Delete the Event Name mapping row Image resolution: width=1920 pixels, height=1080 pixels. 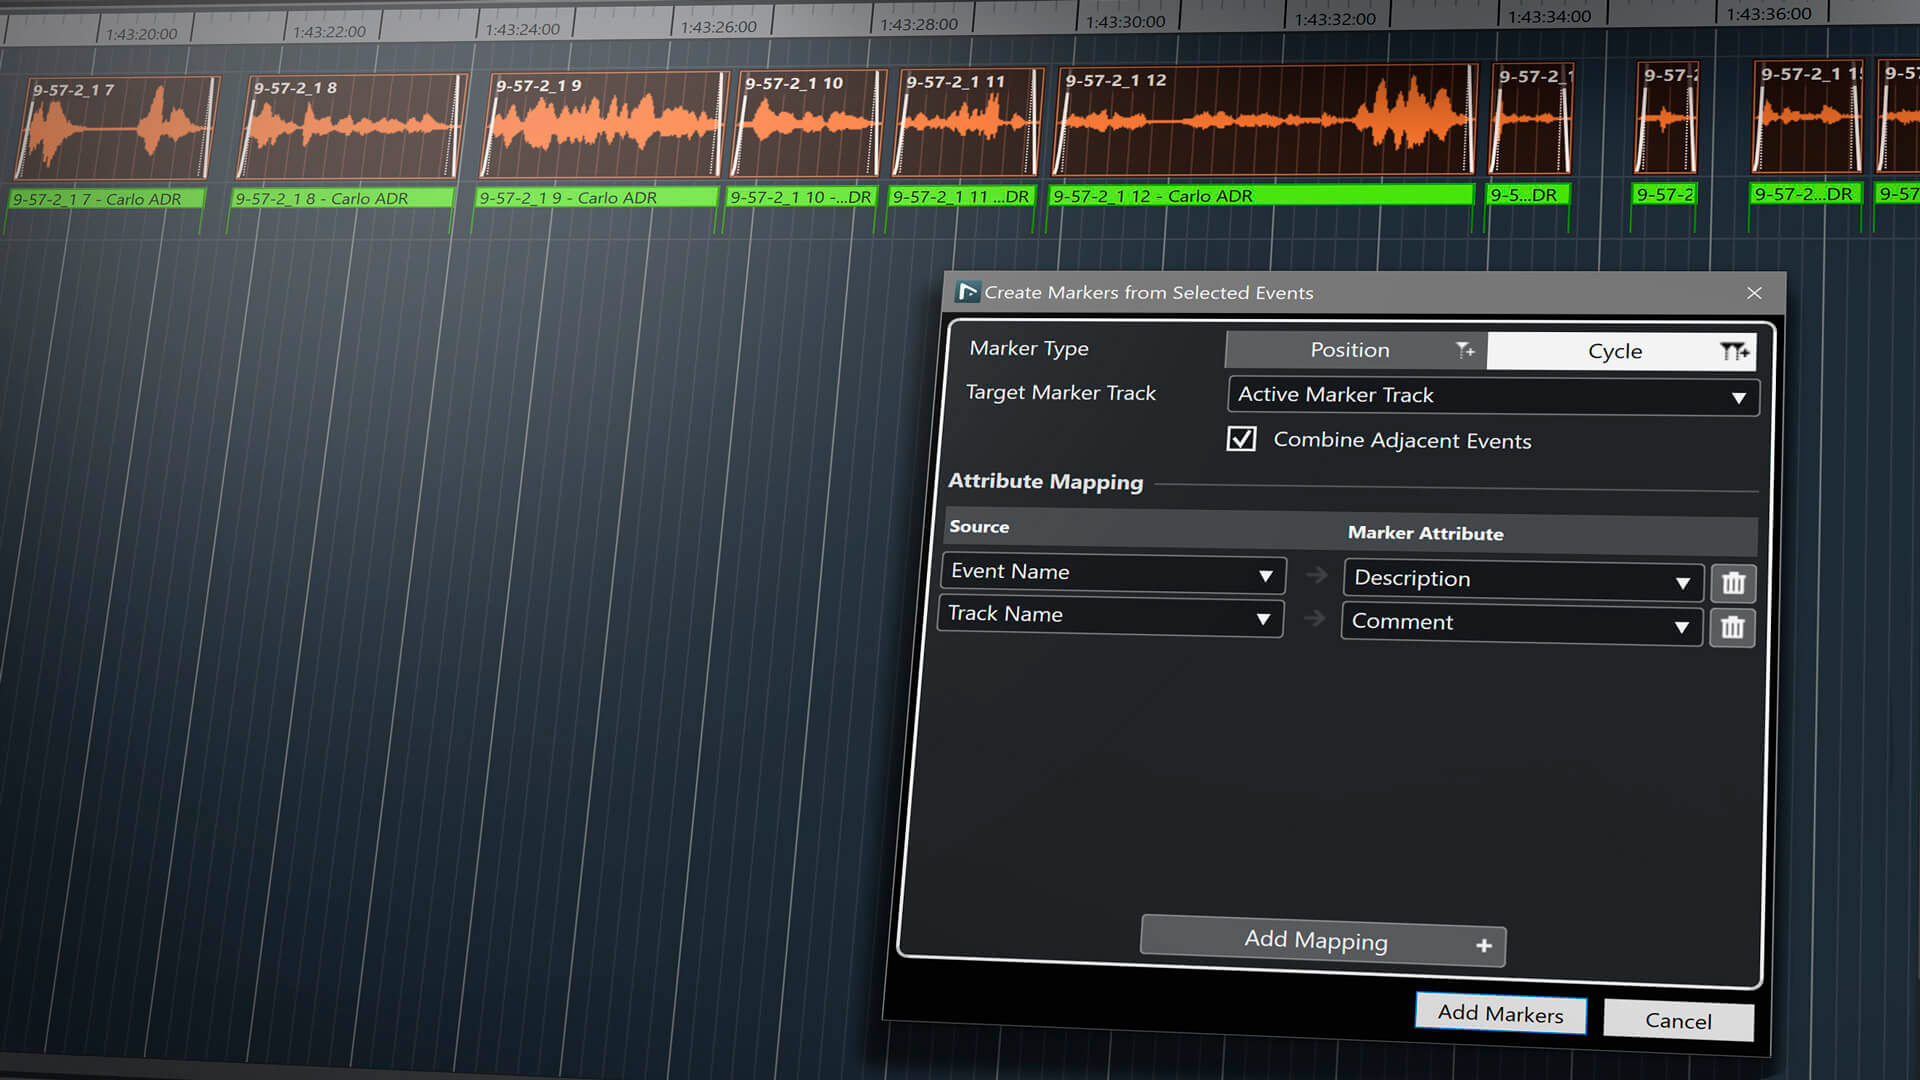pyautogui.click(x=1733, y=583)
